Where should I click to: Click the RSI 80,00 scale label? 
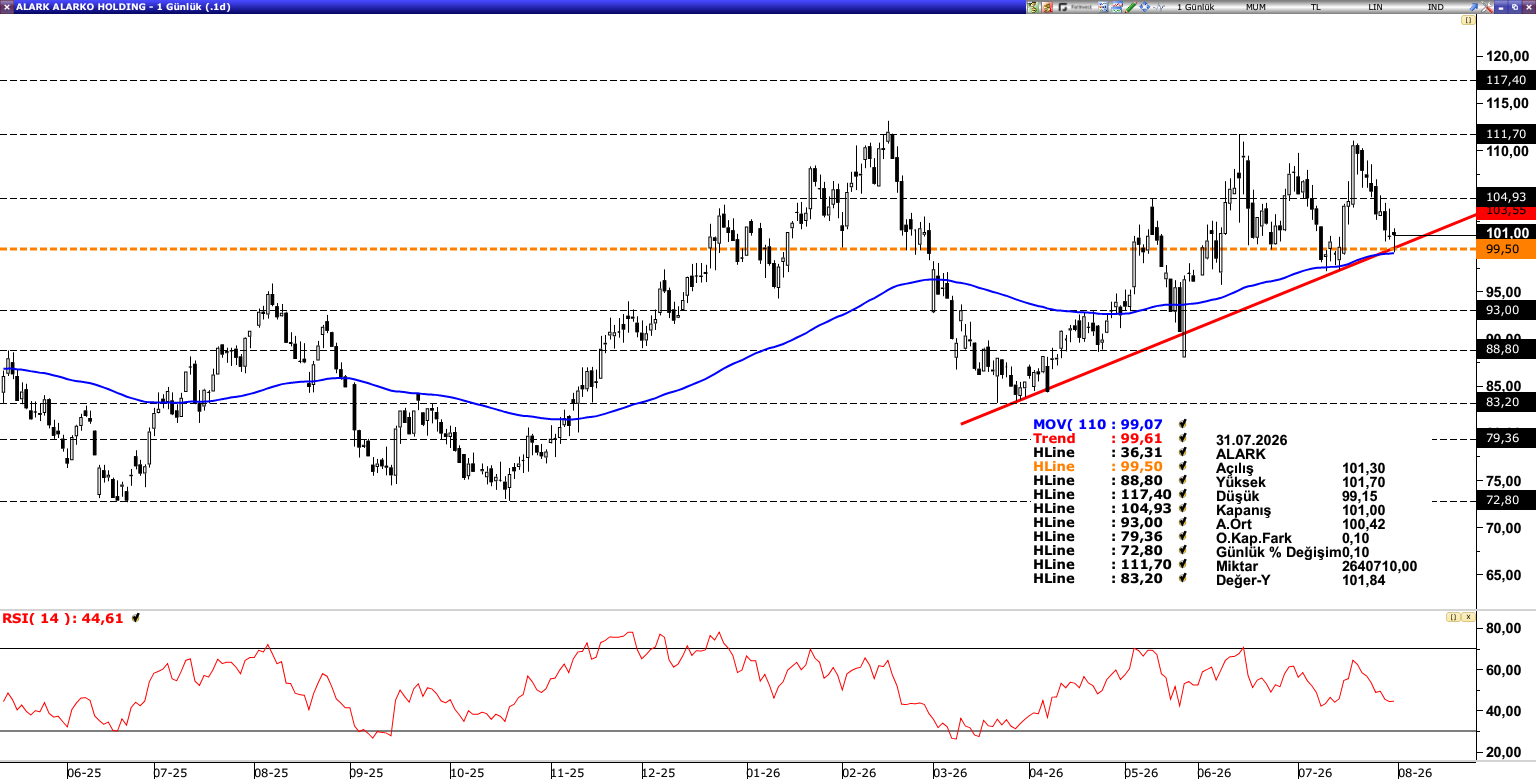click(1504, 628)
